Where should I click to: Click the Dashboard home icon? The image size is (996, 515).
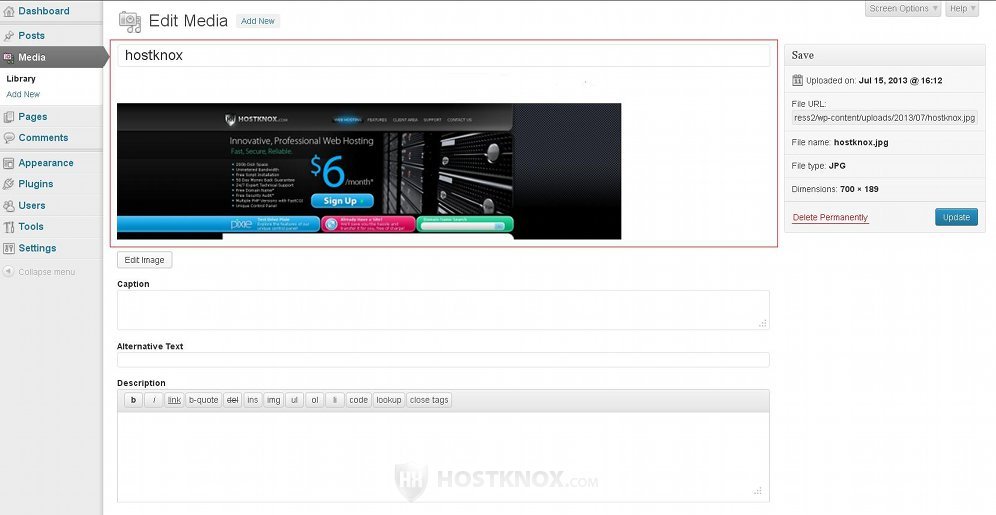tap(8, 11)
